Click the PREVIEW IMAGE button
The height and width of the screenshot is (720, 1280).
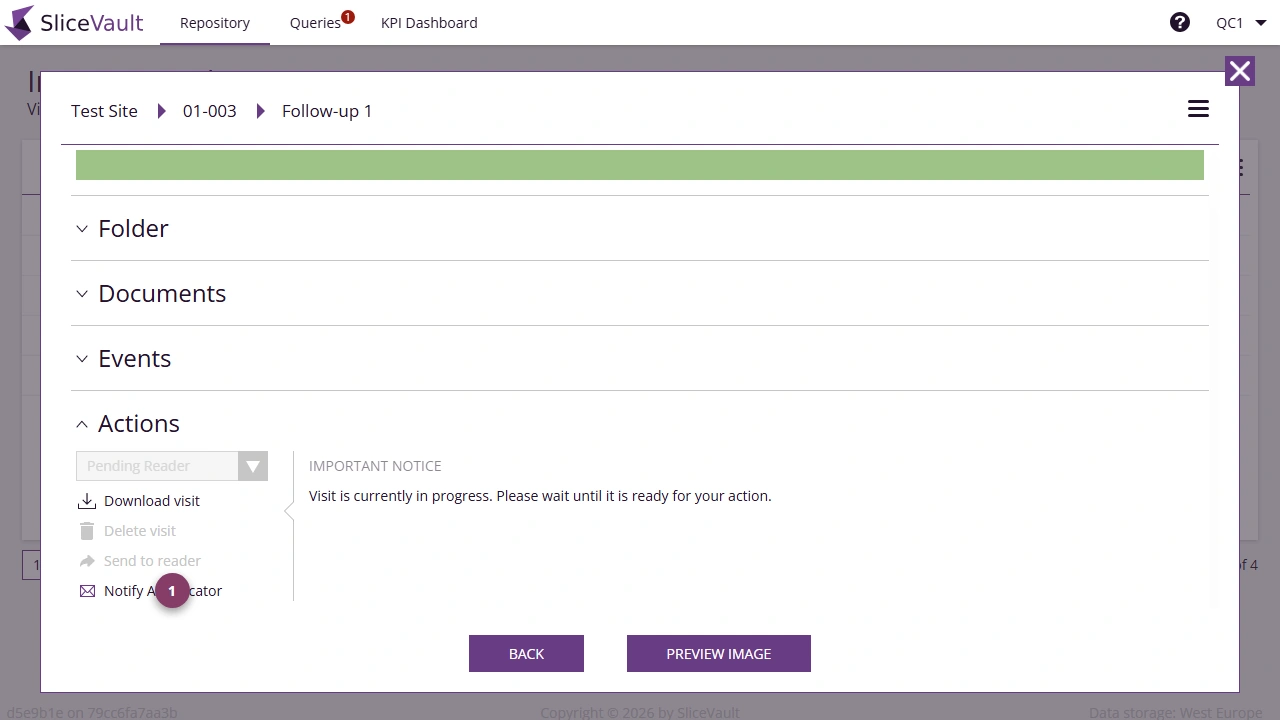tap(718, 653)
